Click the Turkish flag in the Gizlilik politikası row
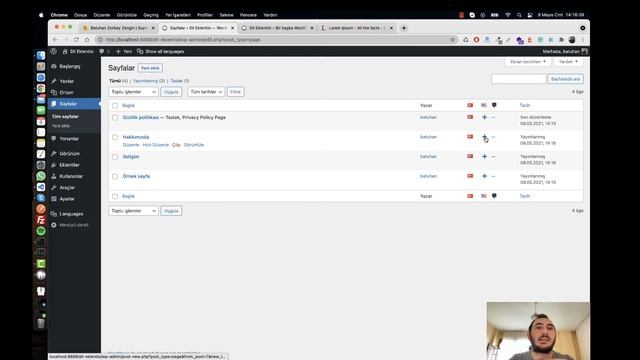Image resolution: width=640 pixels, height=360 pixels. click(470, 117)
